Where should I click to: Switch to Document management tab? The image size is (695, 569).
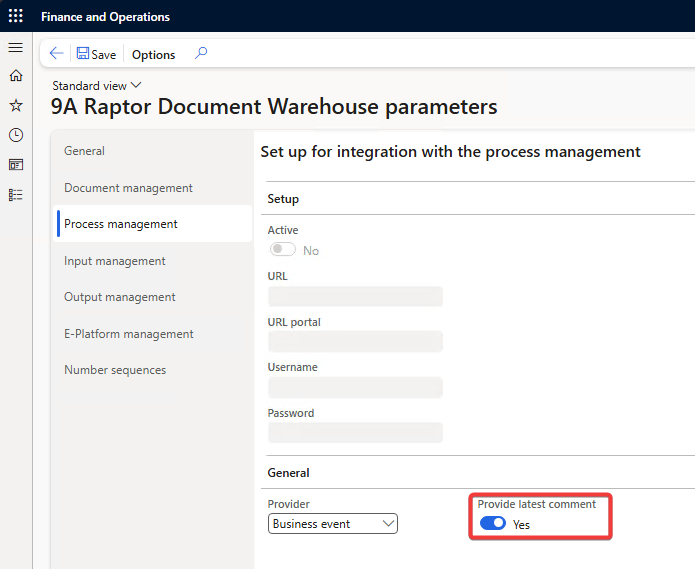[128, 188]
